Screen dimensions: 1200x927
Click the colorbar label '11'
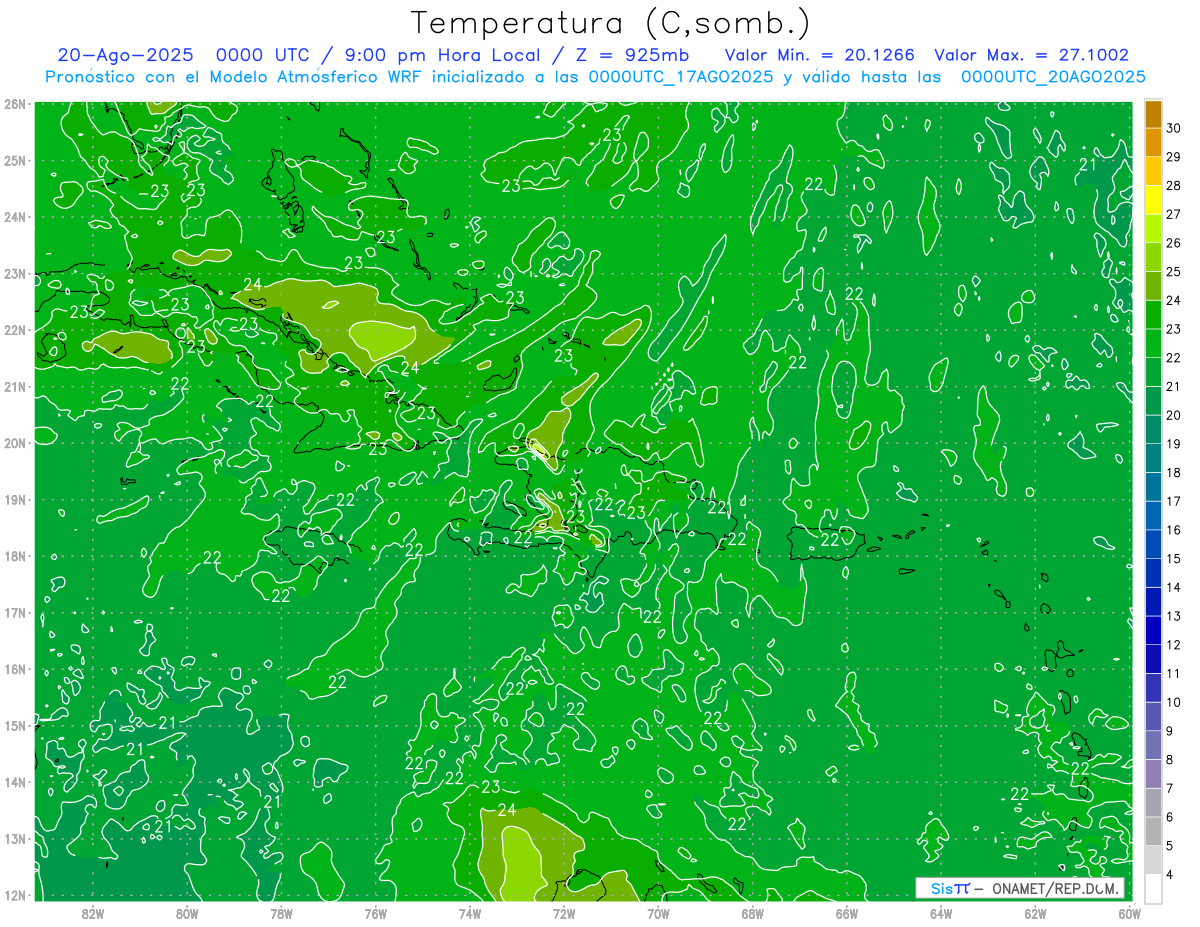click(x=1173, y=674)
